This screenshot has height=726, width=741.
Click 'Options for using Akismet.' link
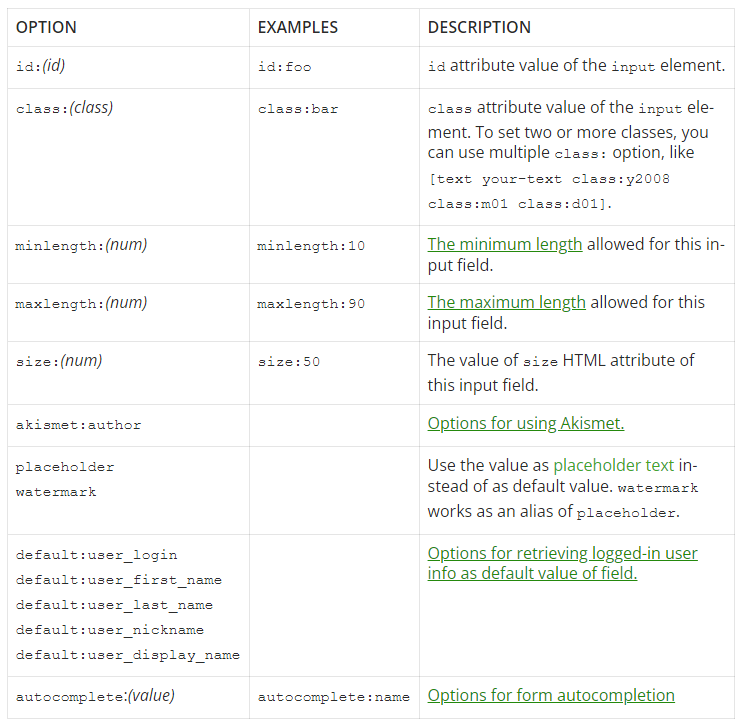525,424
